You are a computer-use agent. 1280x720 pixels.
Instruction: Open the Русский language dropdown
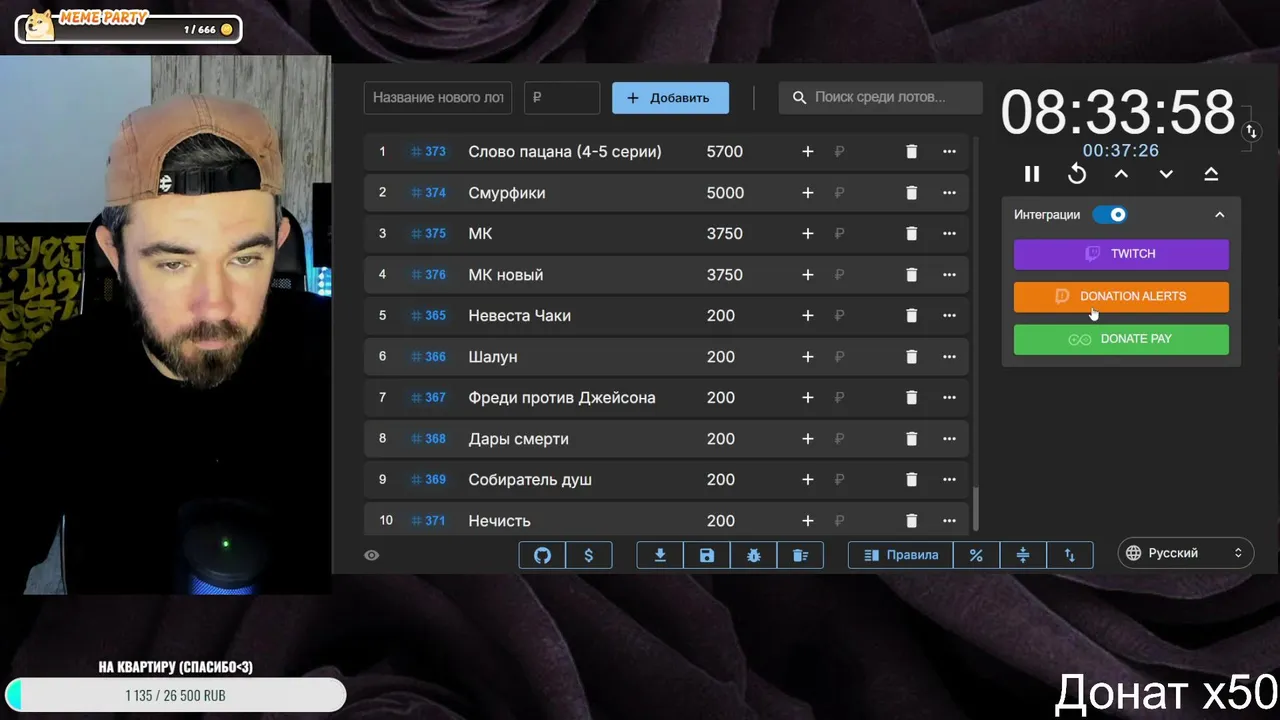point(1185,553)
